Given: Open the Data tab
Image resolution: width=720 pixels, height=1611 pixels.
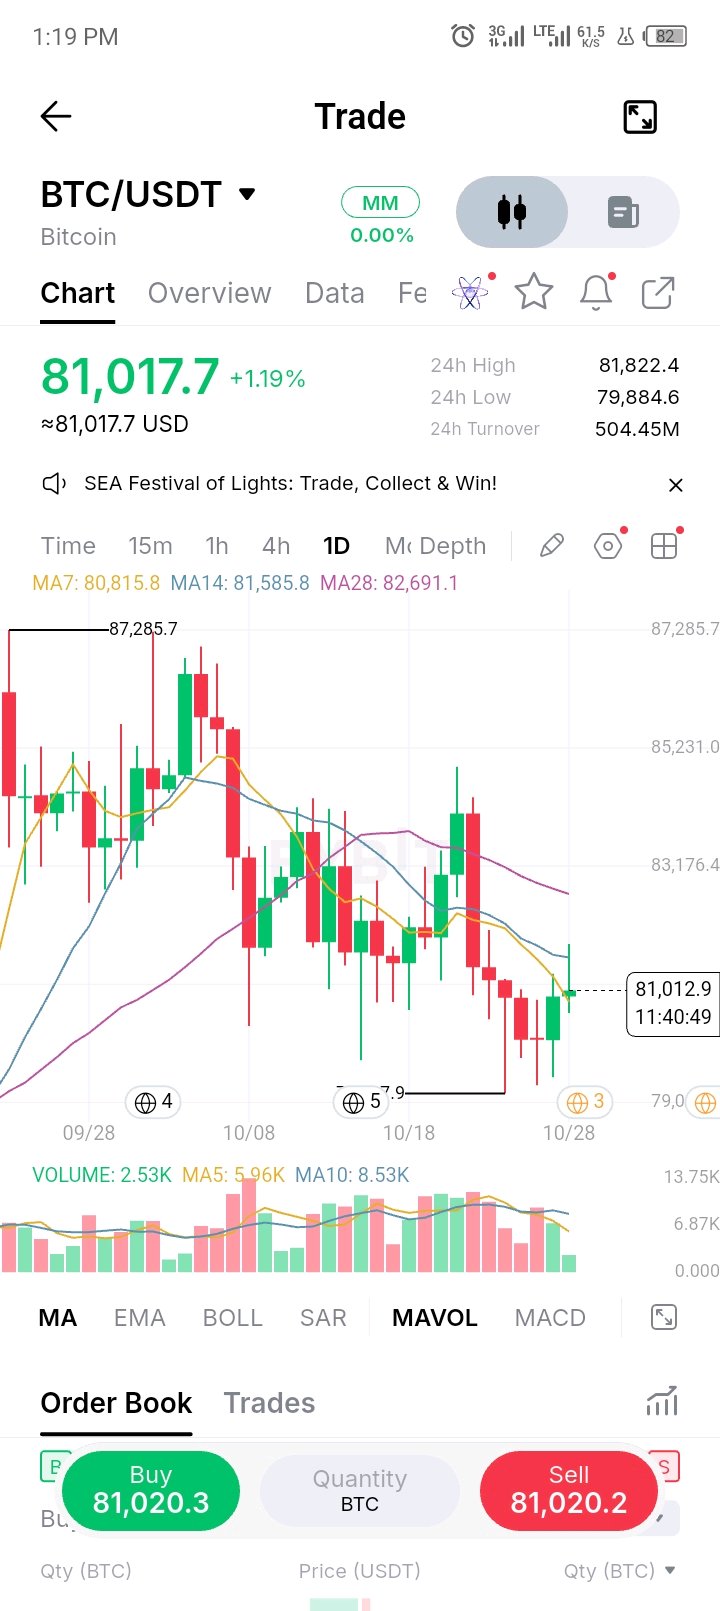Looking at the screenshot, I should tap(334, 293).
